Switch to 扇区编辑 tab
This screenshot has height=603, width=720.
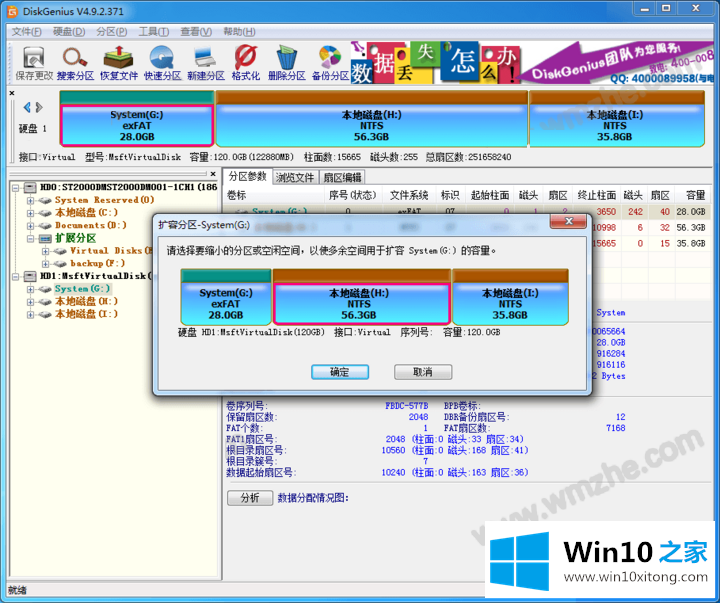(x=342, y=177)
